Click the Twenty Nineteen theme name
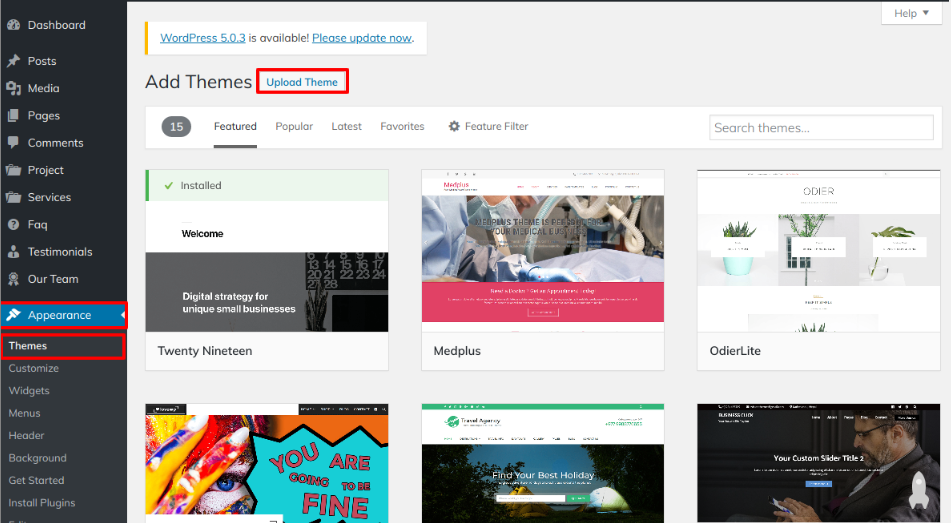951x523 pixels. click(205, 351)
